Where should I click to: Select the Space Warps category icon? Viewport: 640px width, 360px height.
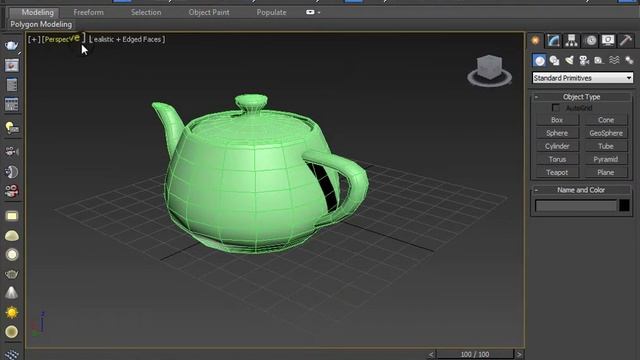click(x=614, y=60)
